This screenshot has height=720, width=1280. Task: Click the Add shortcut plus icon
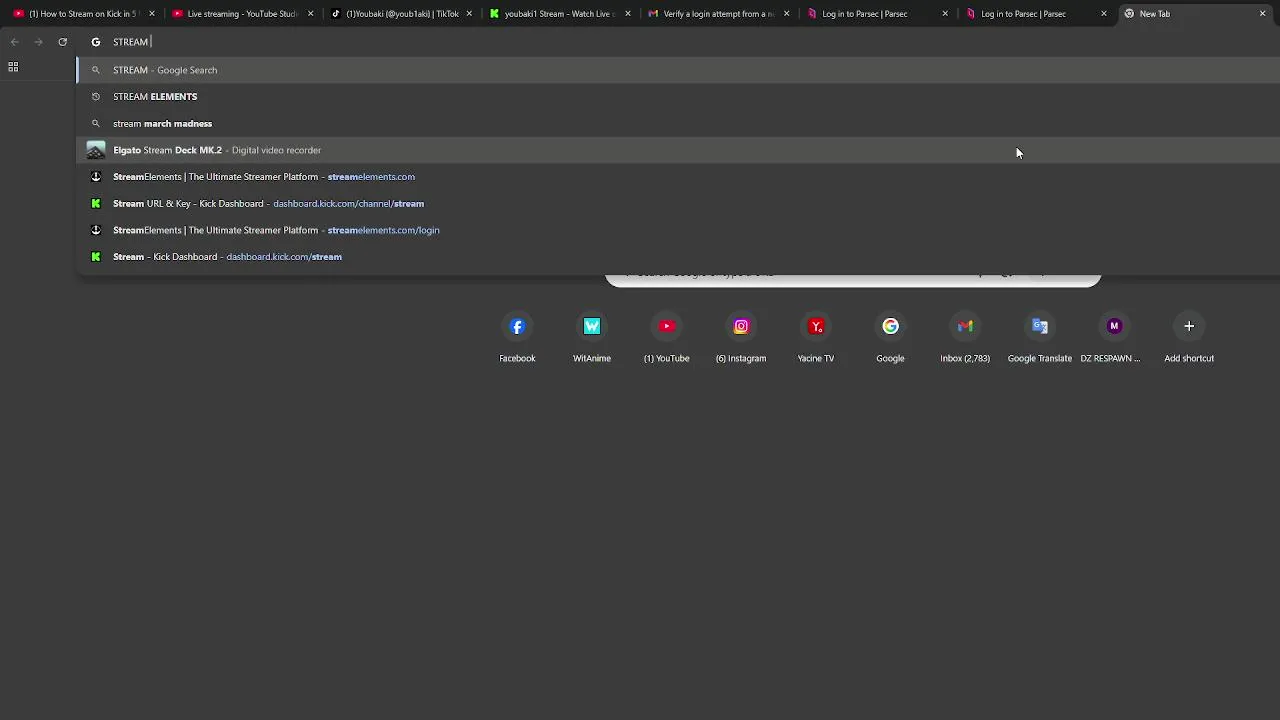(x=1189, y=326)
